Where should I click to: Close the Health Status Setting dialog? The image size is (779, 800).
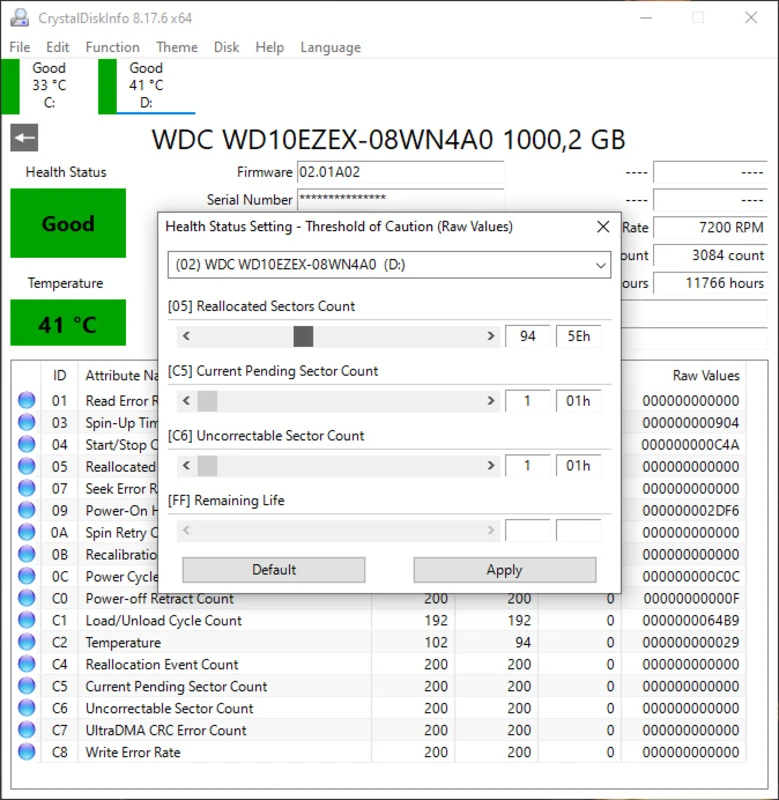tap(603, 227)
